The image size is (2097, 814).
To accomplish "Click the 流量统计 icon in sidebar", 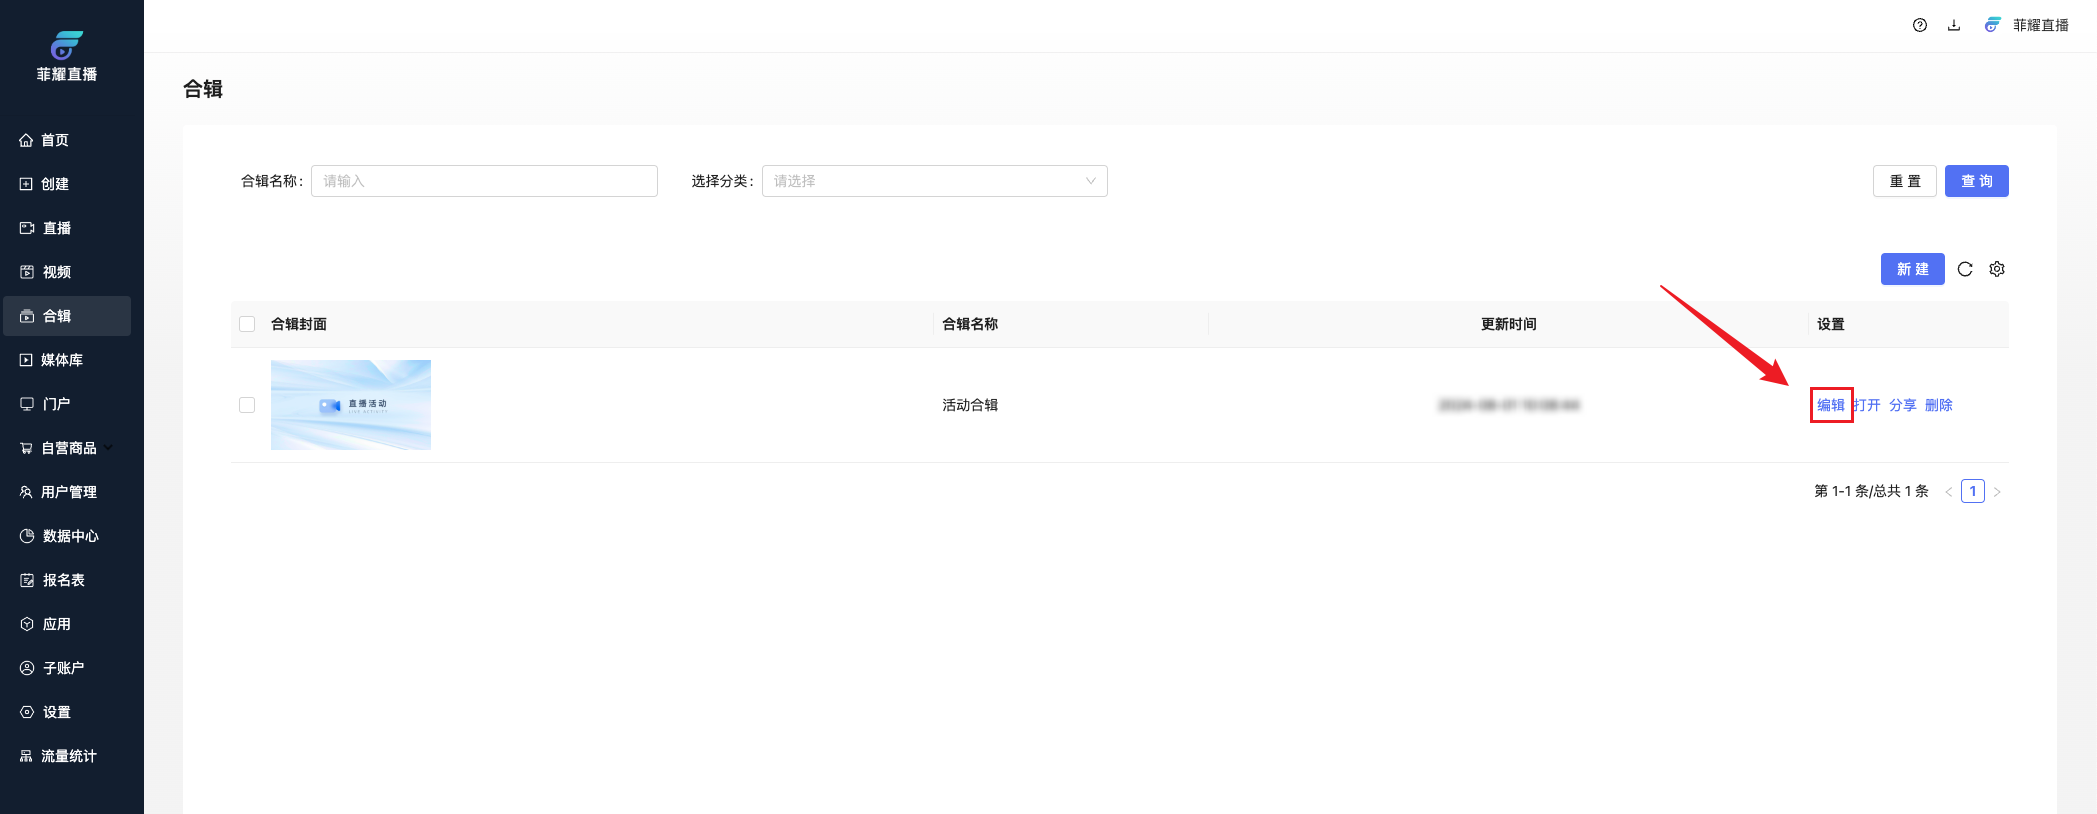I will click(x=26, y=756).
